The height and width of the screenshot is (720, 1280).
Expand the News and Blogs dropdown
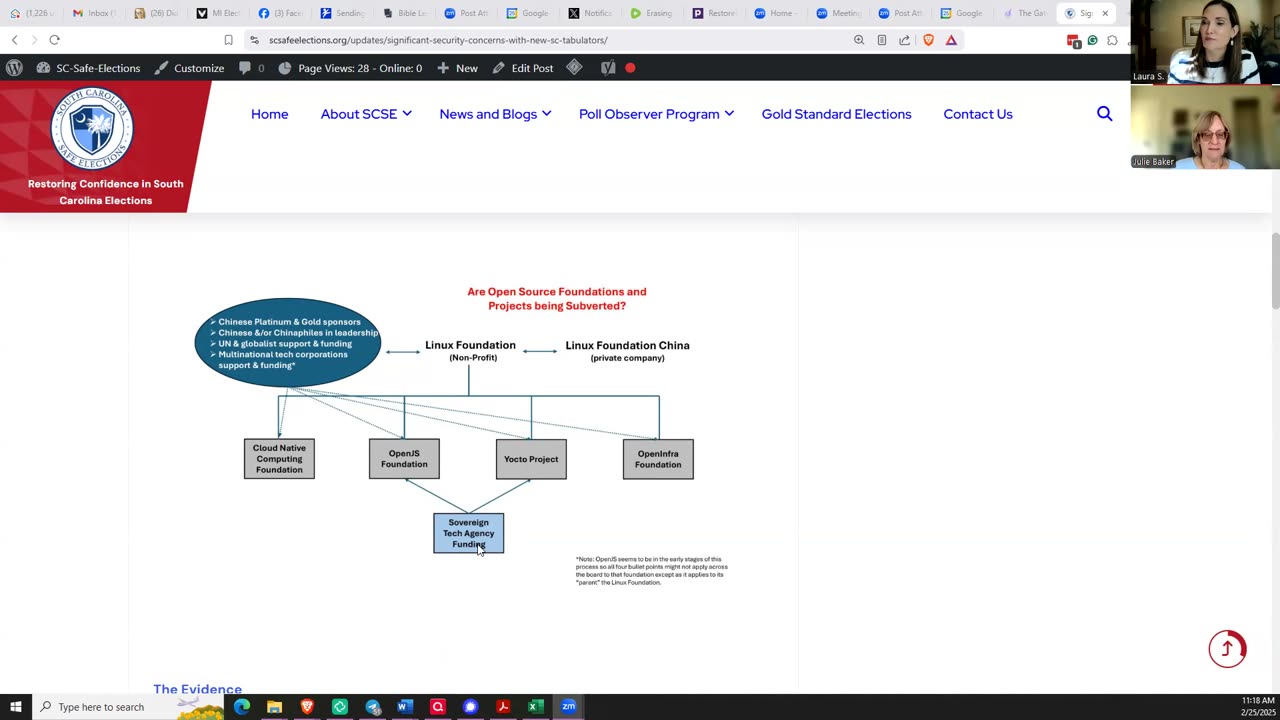coord(495,114)
